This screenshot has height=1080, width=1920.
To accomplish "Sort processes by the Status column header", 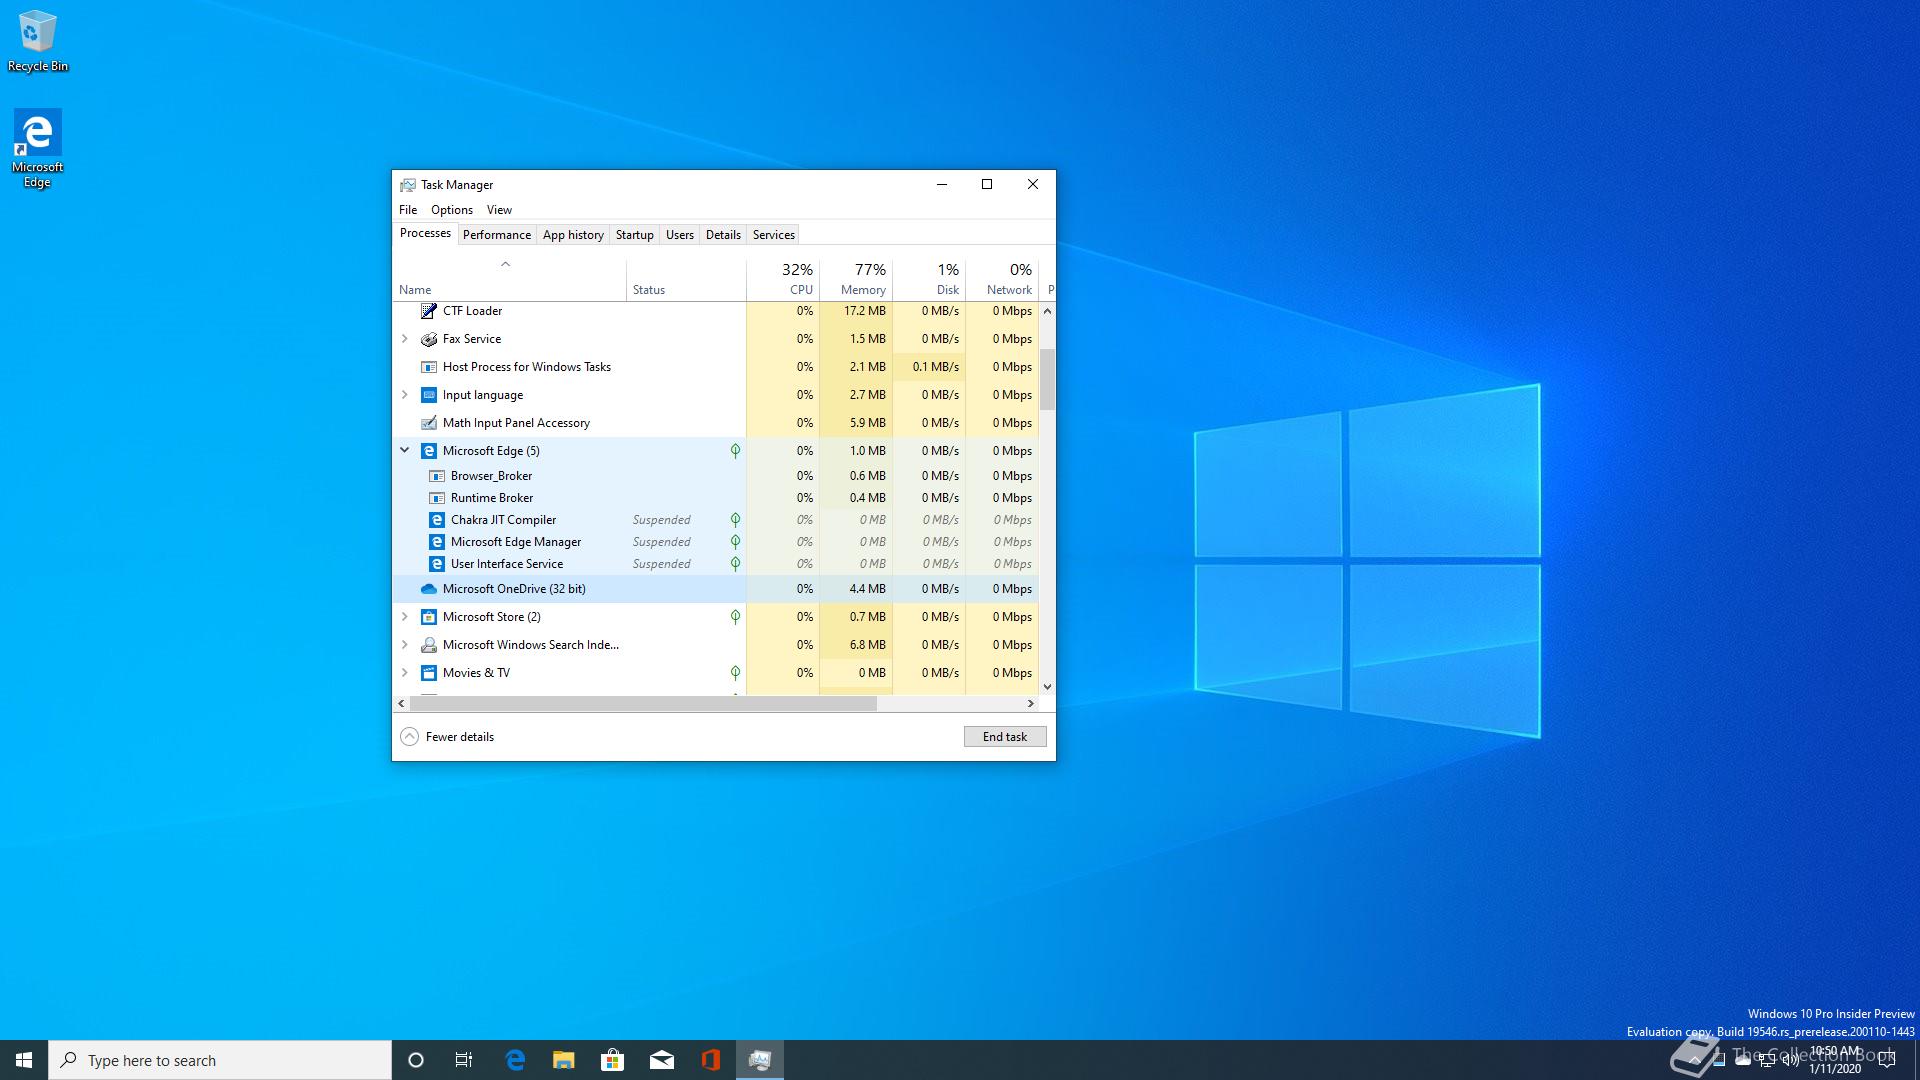I will tap(686, 280).
